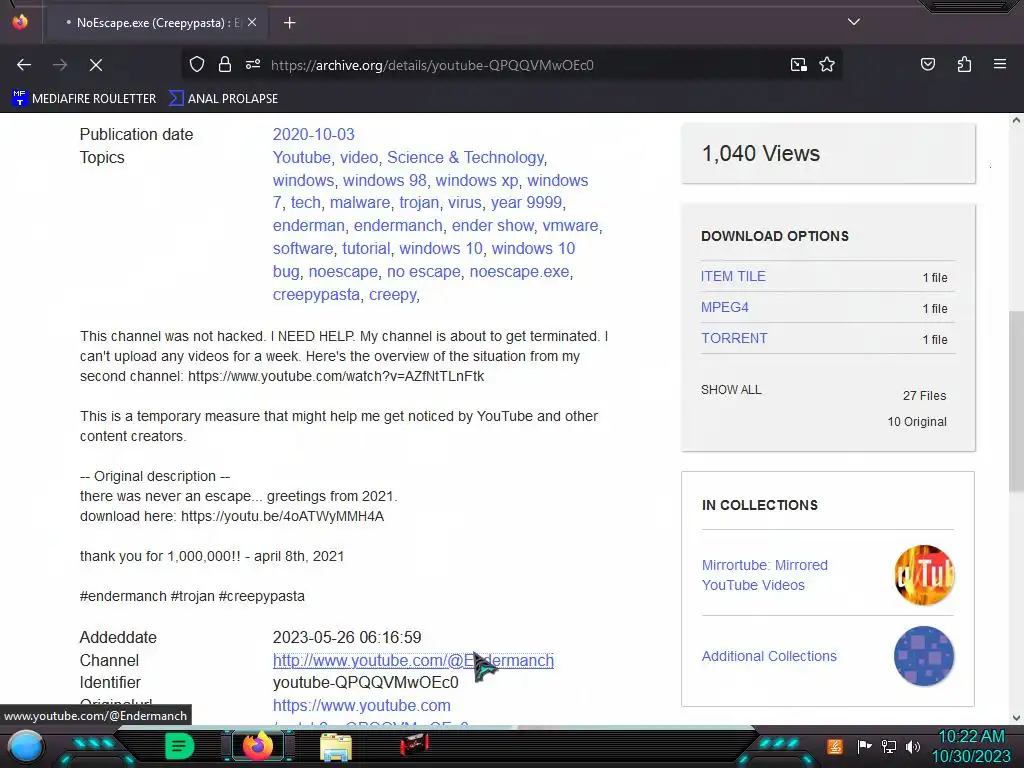Screen dimensions: 1024x768
Task: Click the picture-in-picture icon in address bar
Action: coord(798,64)
